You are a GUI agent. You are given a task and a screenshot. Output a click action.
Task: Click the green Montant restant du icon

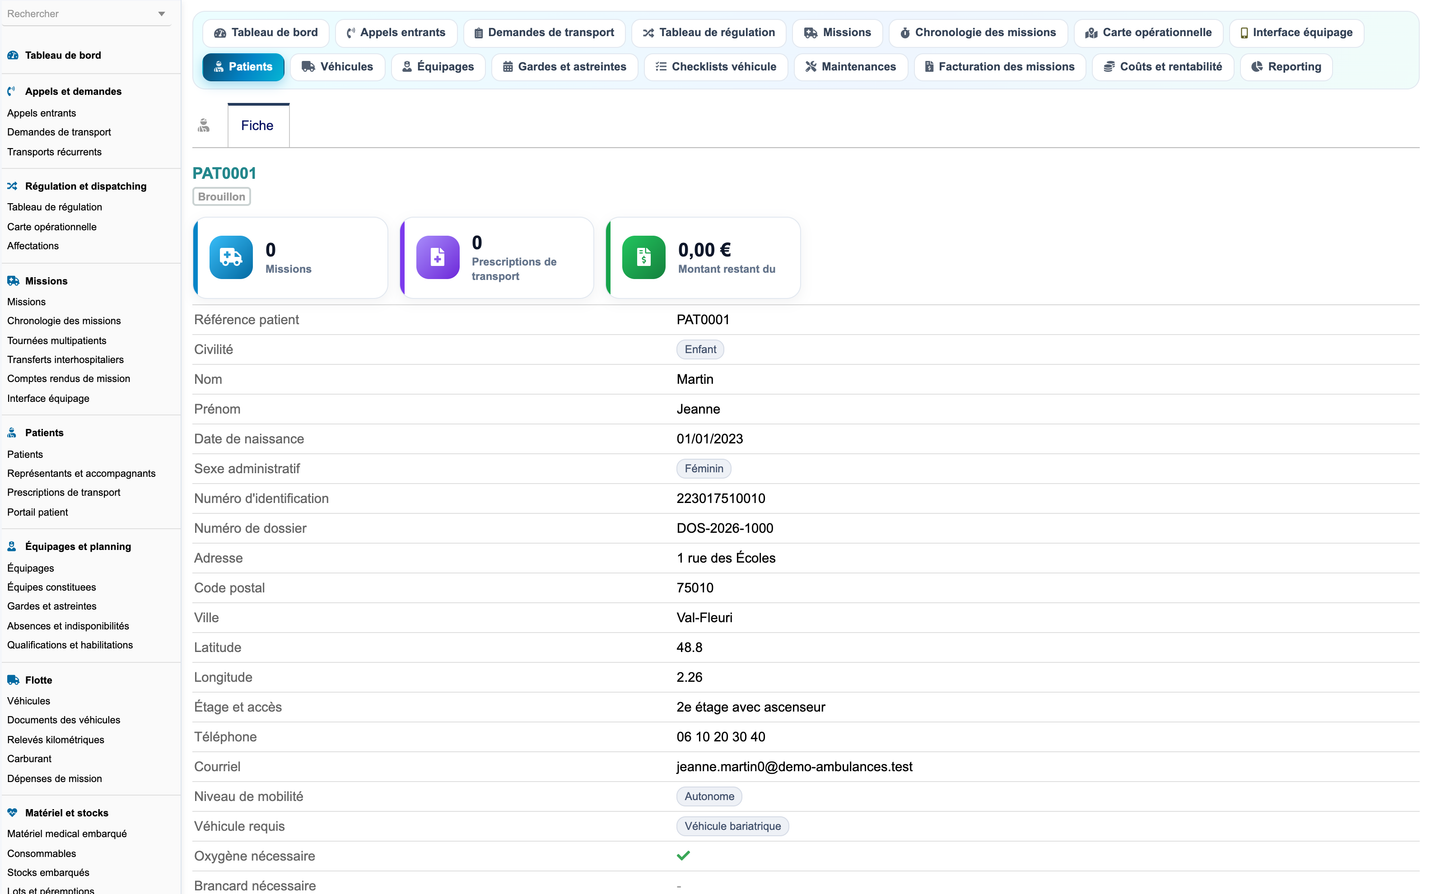click(644, 258)
